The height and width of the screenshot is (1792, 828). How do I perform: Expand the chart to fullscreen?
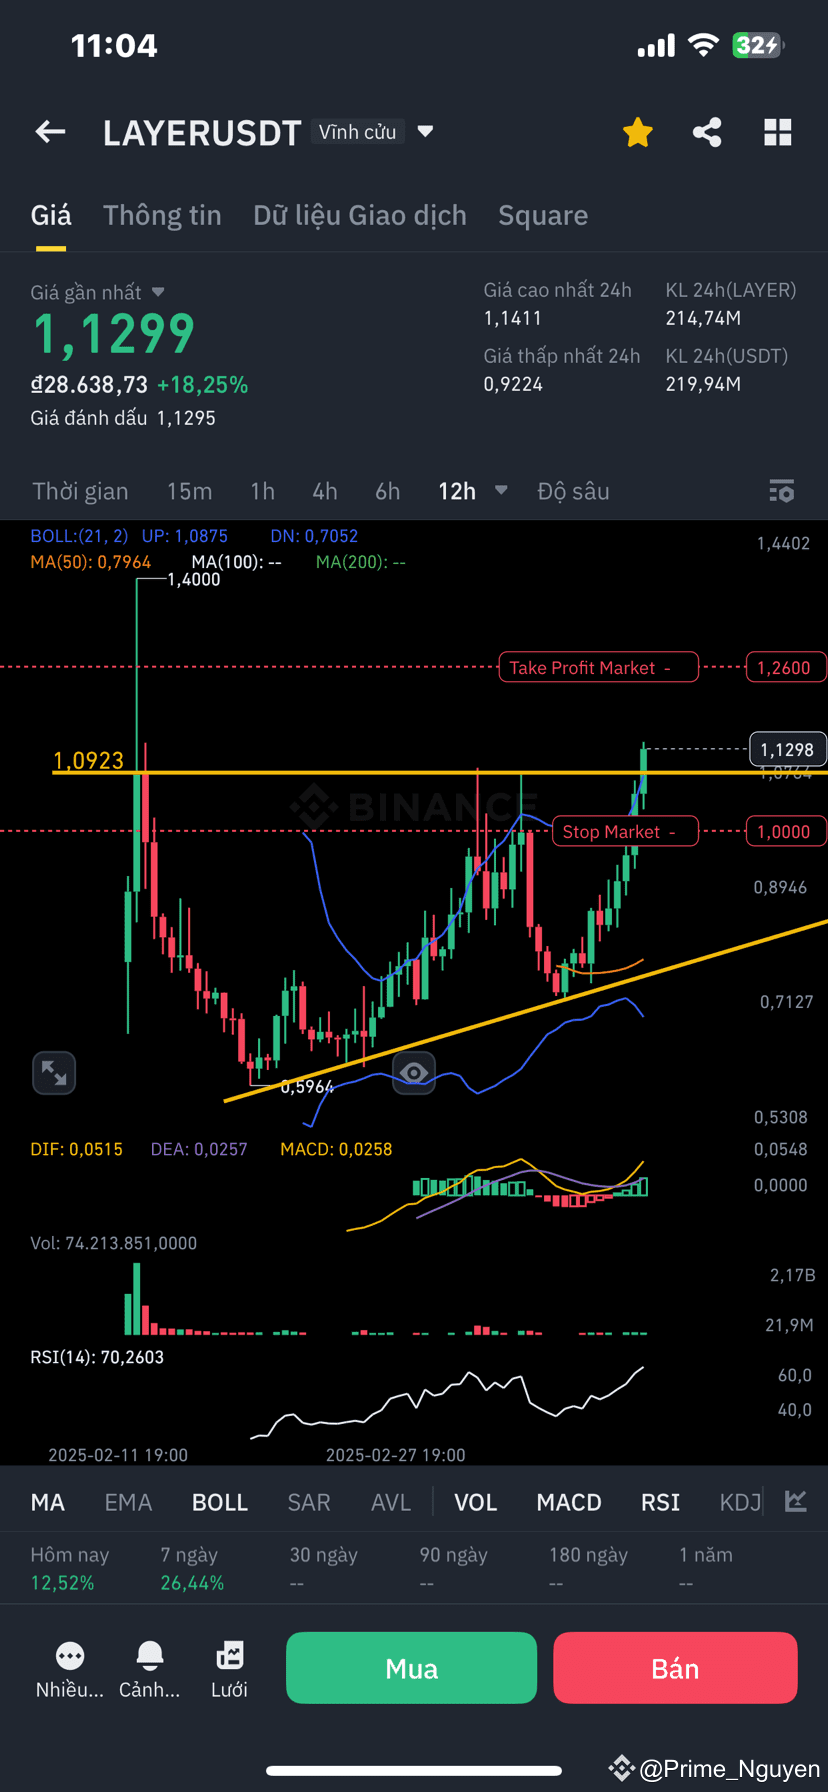click(54, 1073)
